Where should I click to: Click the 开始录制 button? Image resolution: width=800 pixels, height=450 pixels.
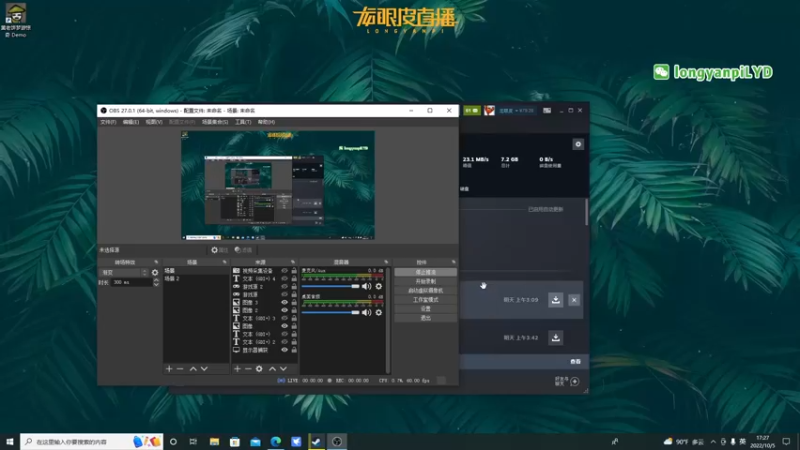tap(426, 282)
